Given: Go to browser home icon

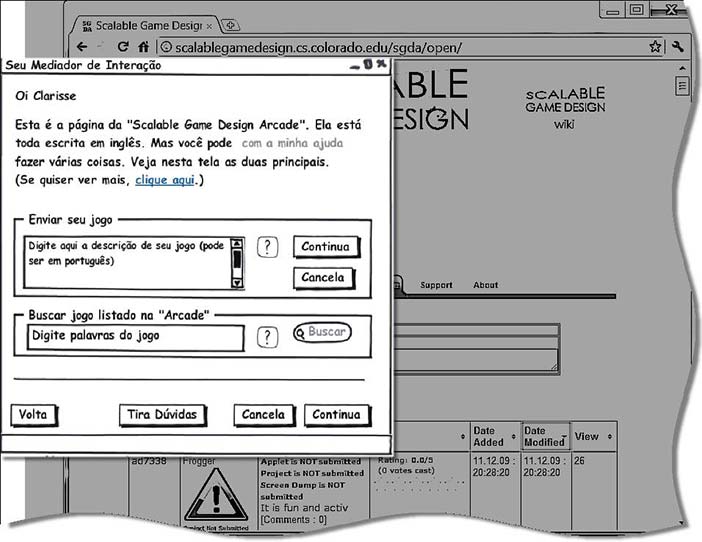Looking at the screenshot, I should (x=143, y=47).
